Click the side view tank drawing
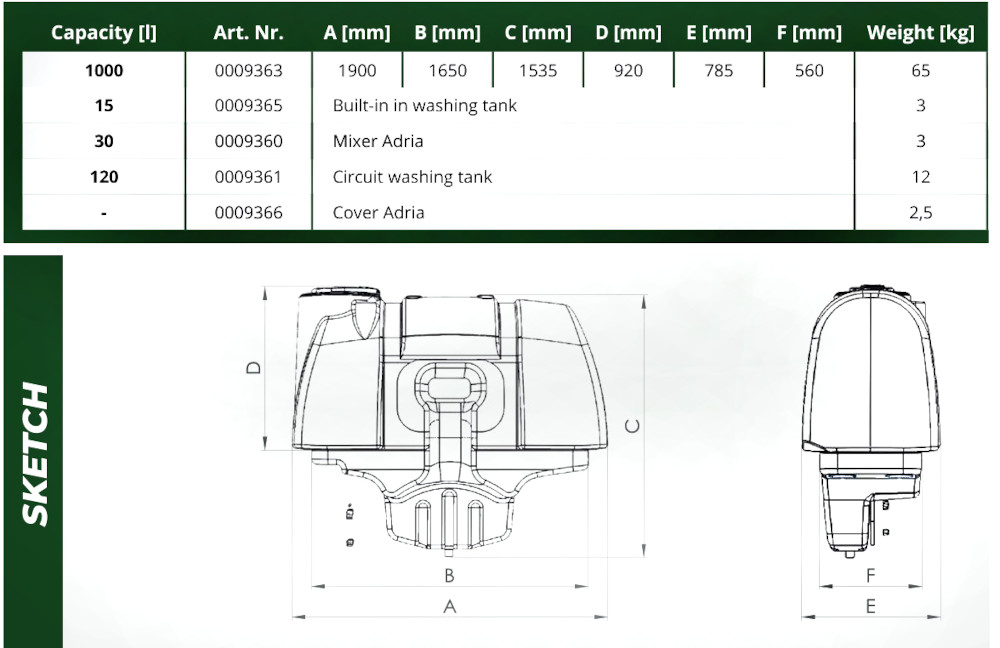 point(871,422)
